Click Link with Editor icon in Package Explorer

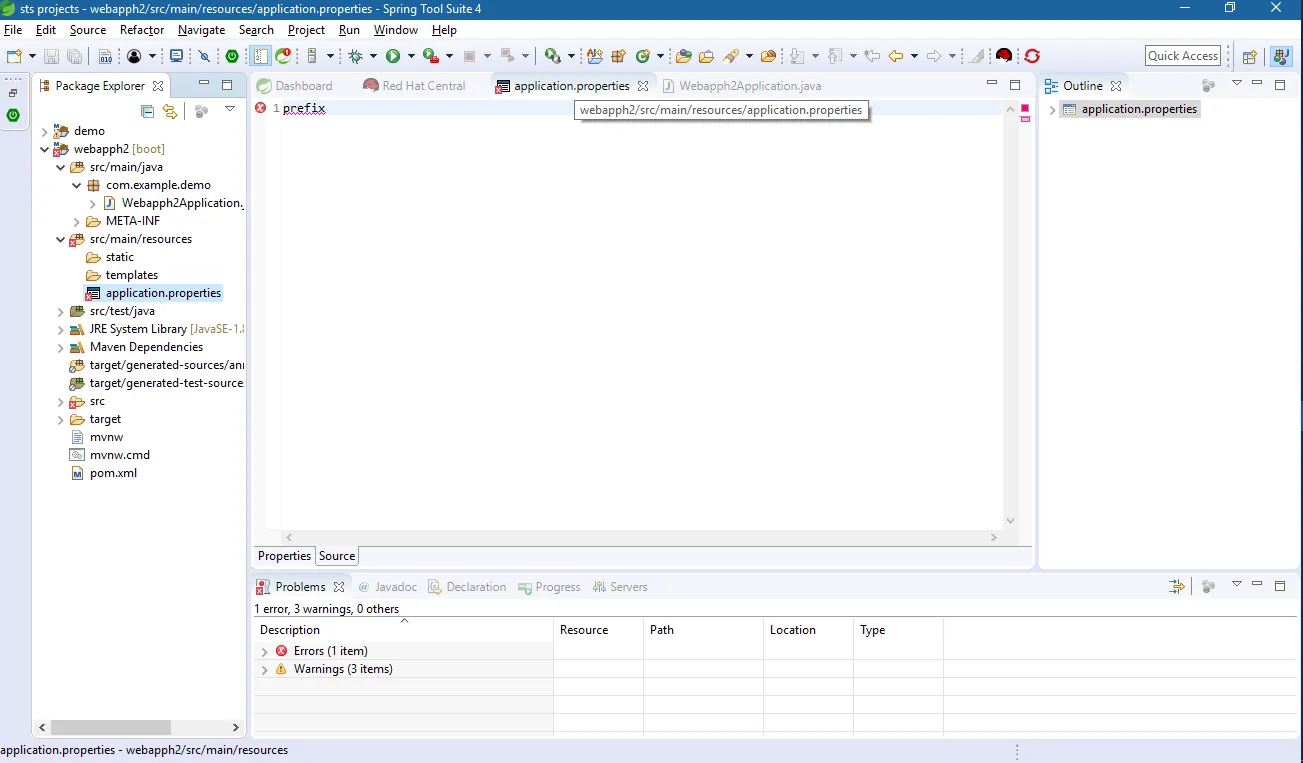tap(170, 111)
